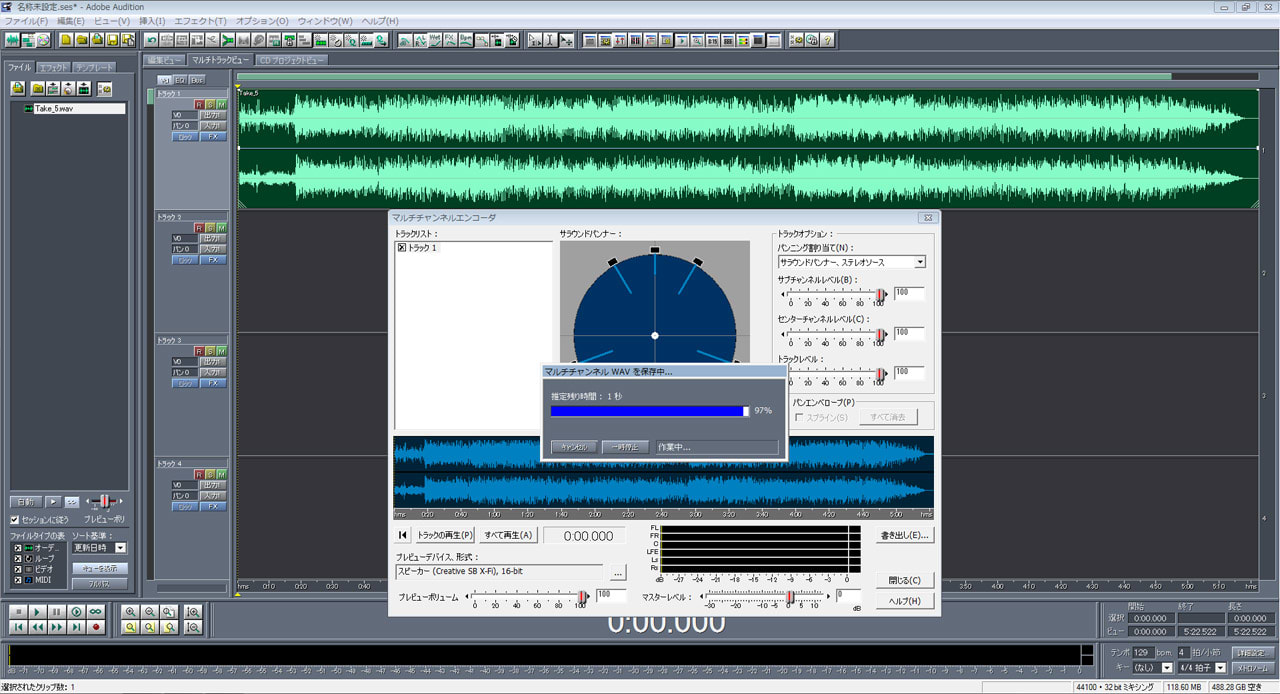The width and height of the screenshot is (1280, 694).
Task: Open the エフェクト(T) menu
Action: pyautogui.click(x=200, y=21)
